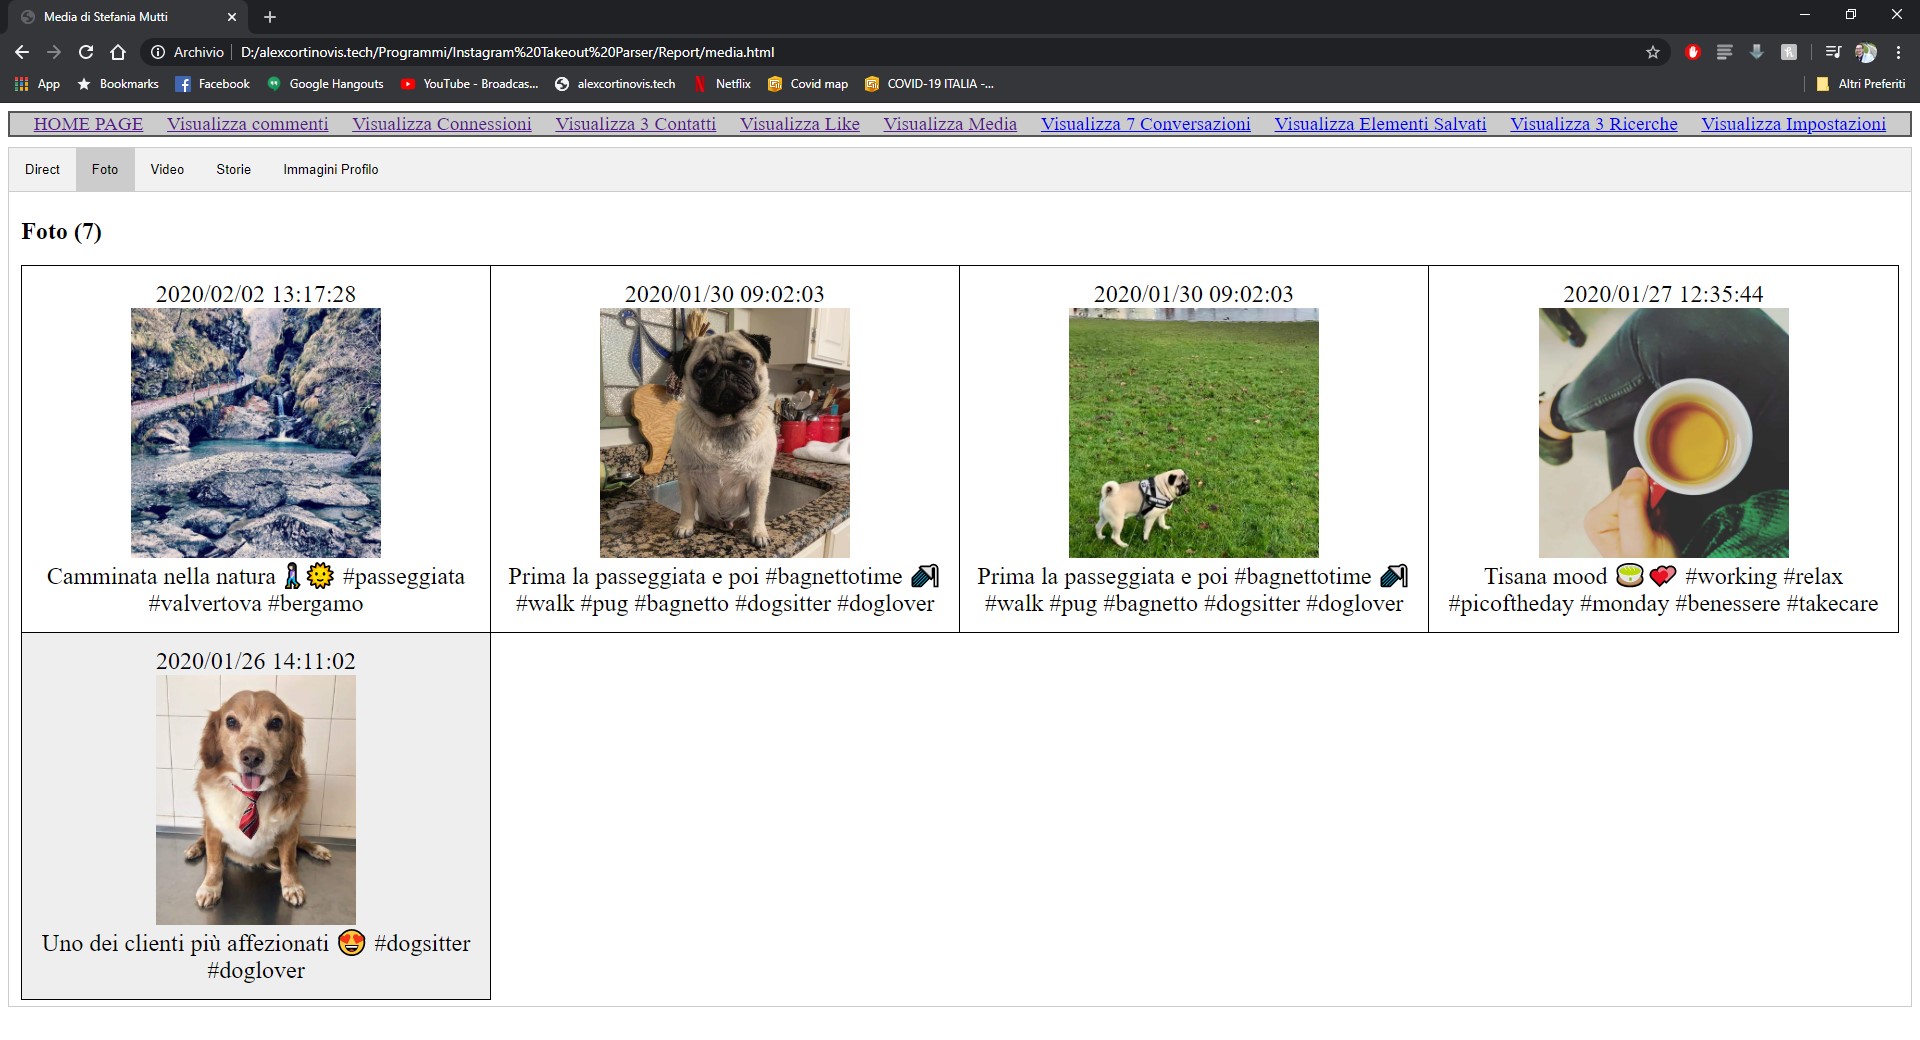Open the Google Hangouts bookmark

(325, 84)
